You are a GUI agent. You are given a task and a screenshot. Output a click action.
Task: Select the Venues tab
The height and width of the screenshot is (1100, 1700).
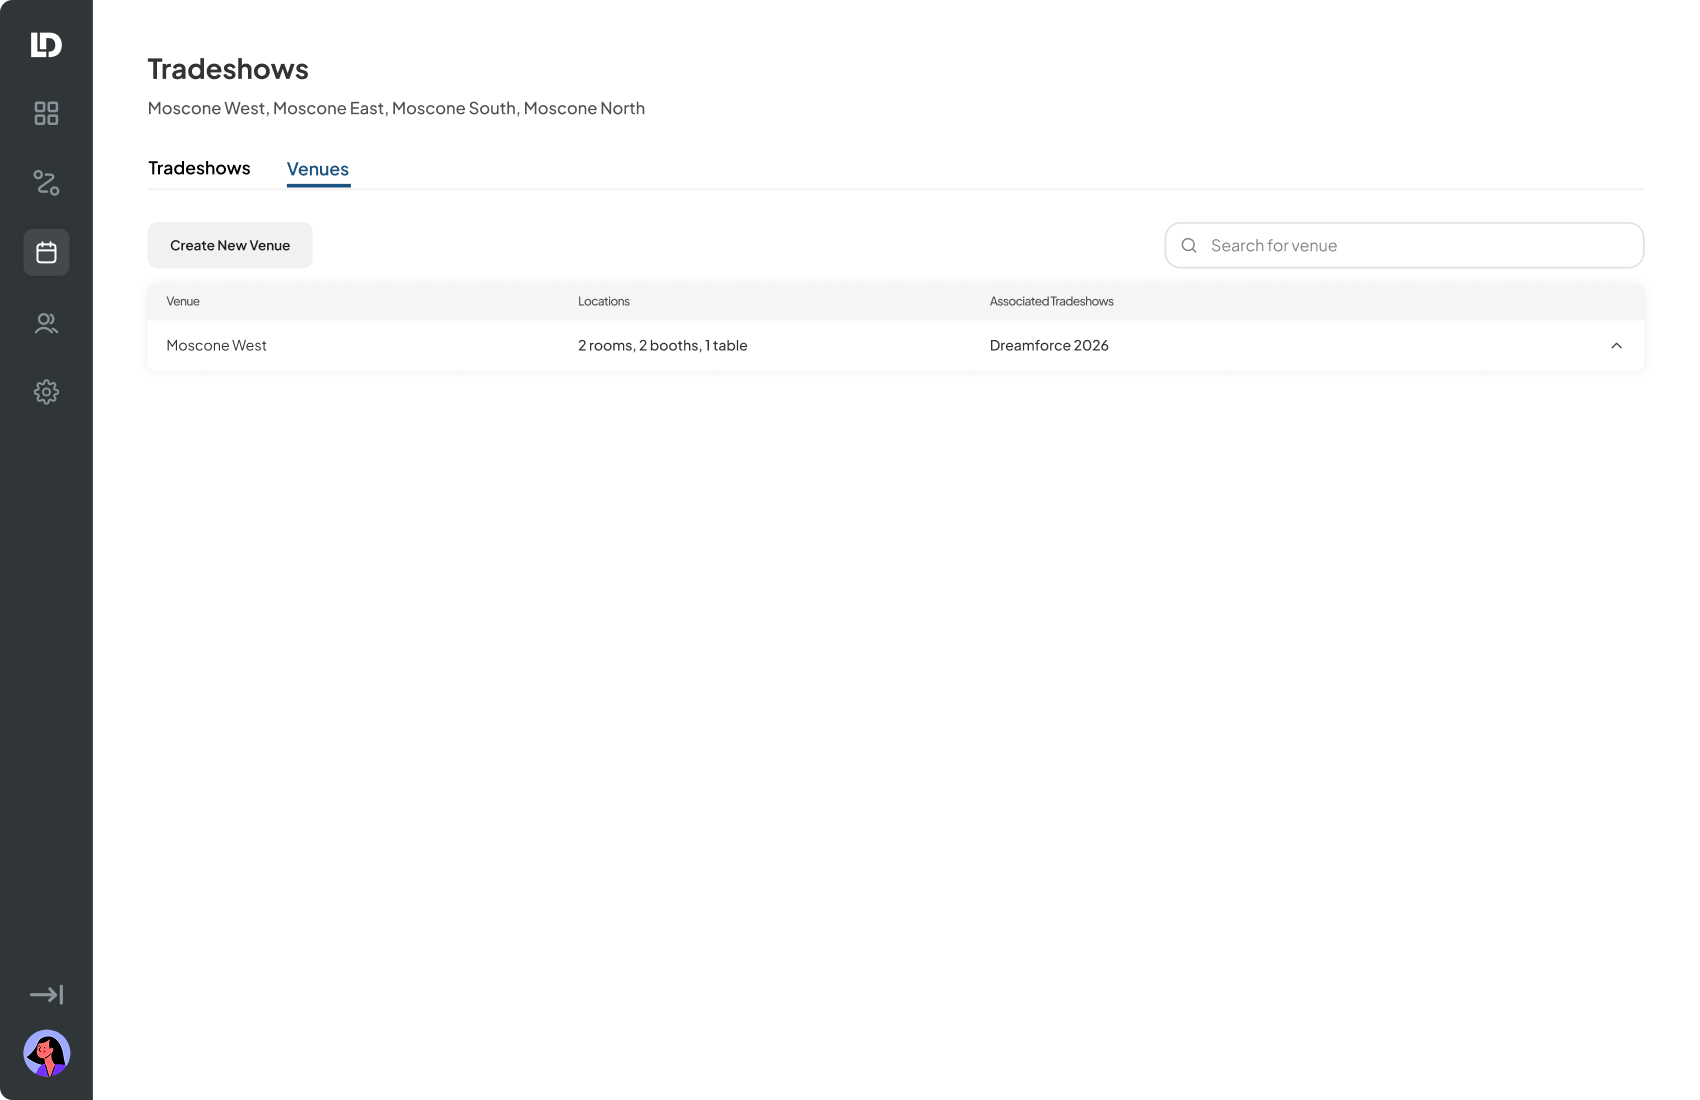point(318,169)
